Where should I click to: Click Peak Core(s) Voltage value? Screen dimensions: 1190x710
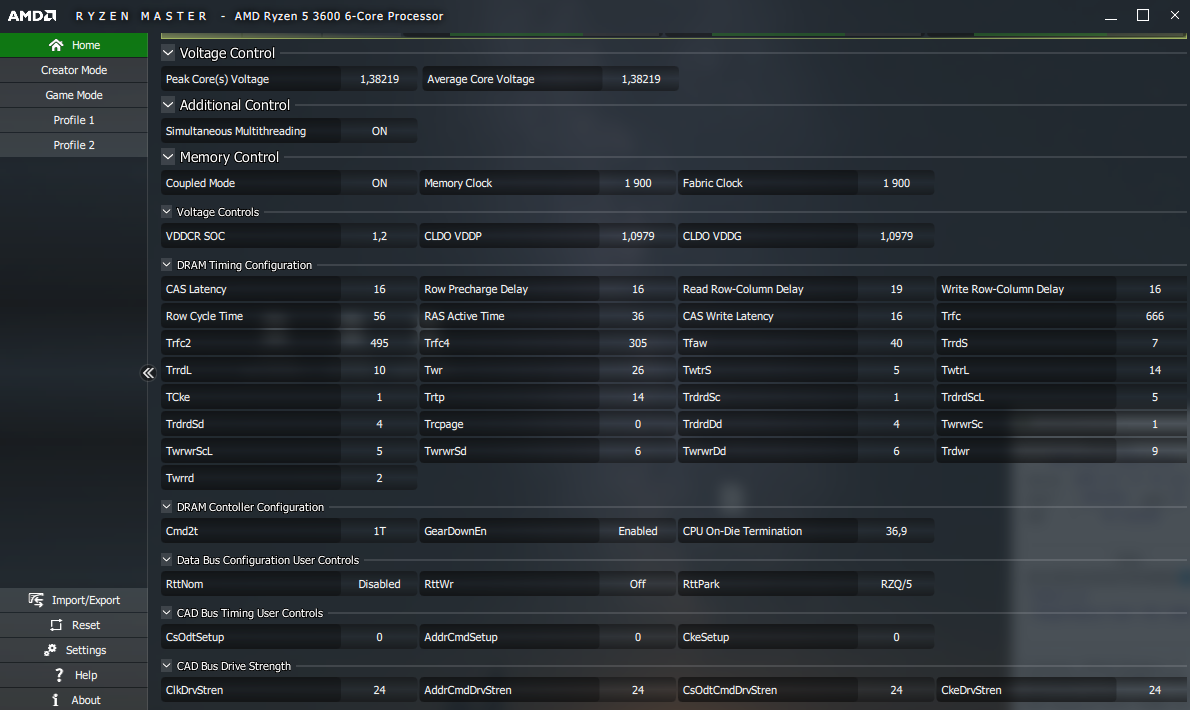379,79
